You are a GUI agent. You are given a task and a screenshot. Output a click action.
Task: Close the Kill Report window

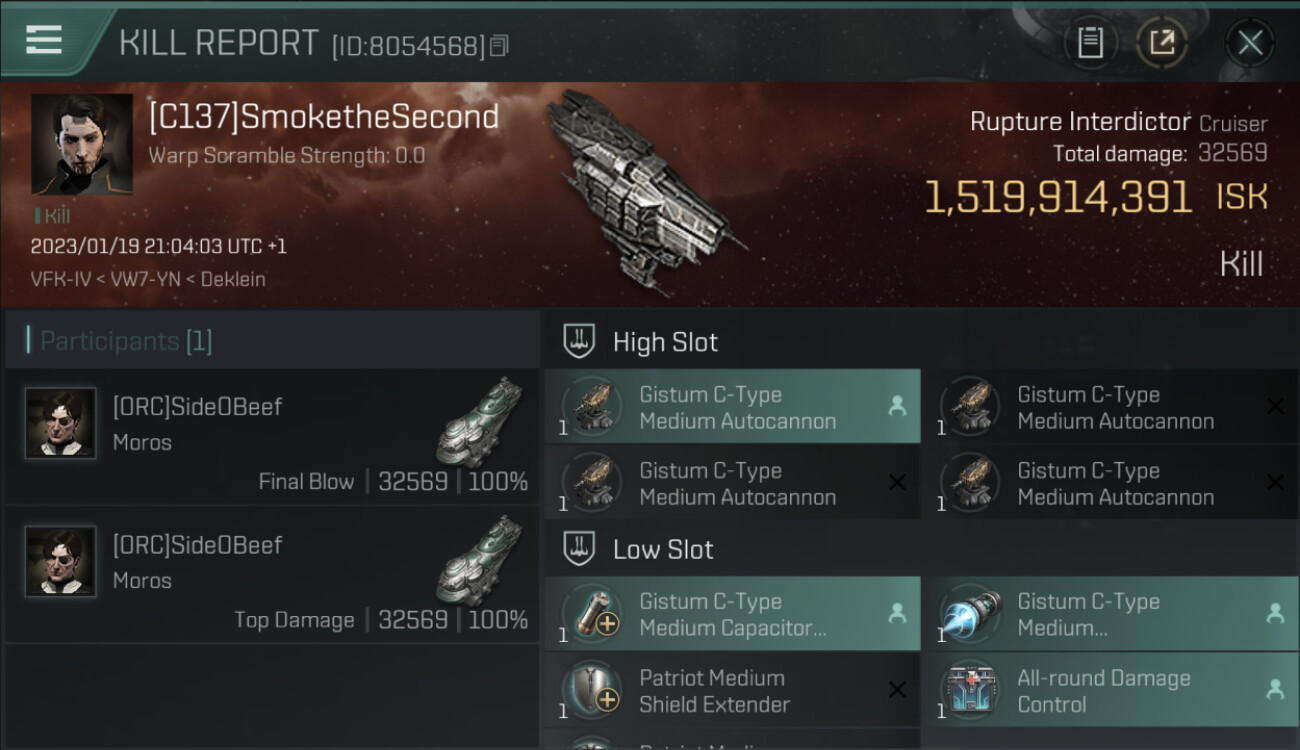click(x=1250, y=43)
